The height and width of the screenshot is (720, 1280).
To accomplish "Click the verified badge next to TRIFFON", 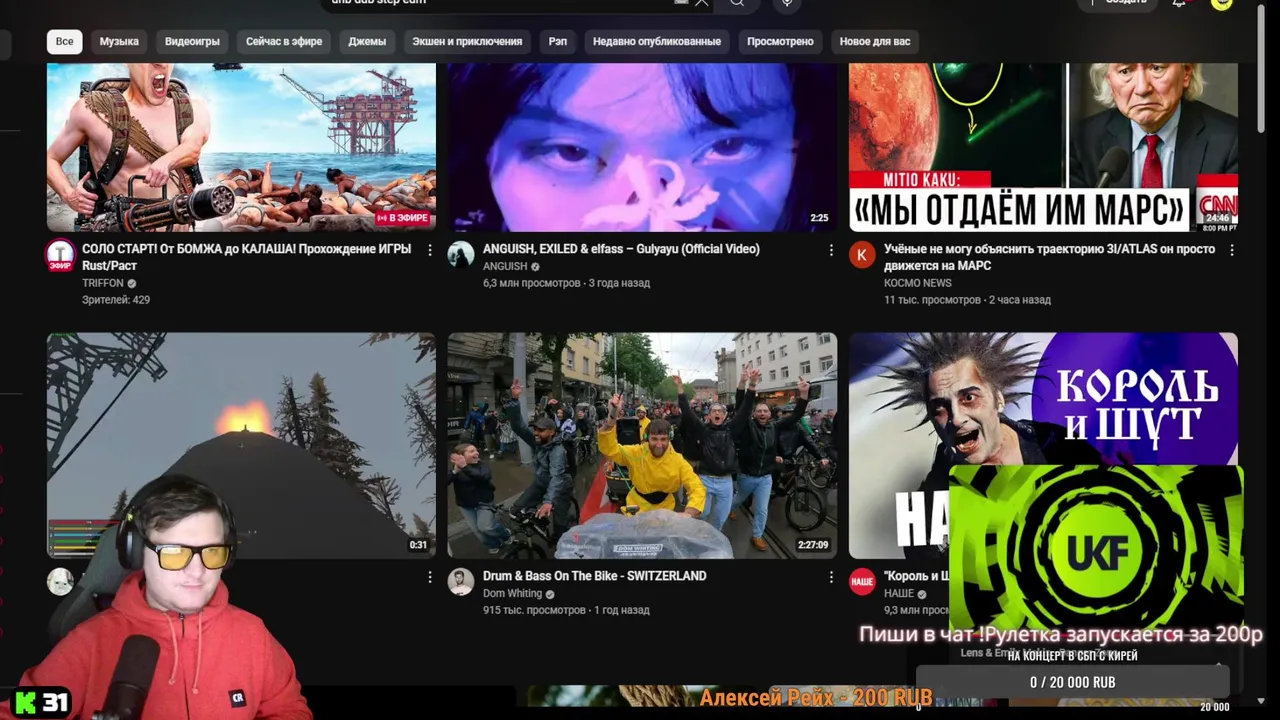I will (x=132, y=284).
